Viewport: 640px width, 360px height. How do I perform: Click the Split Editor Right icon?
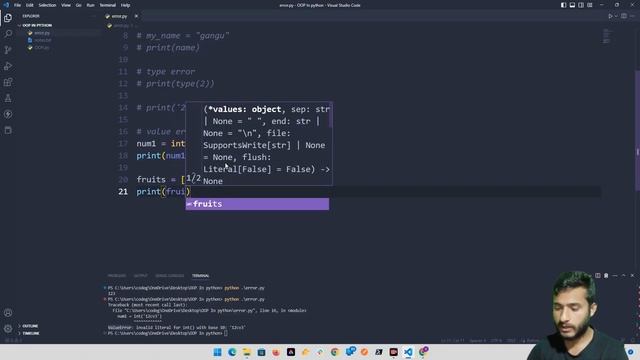click(x=624, y=16)
